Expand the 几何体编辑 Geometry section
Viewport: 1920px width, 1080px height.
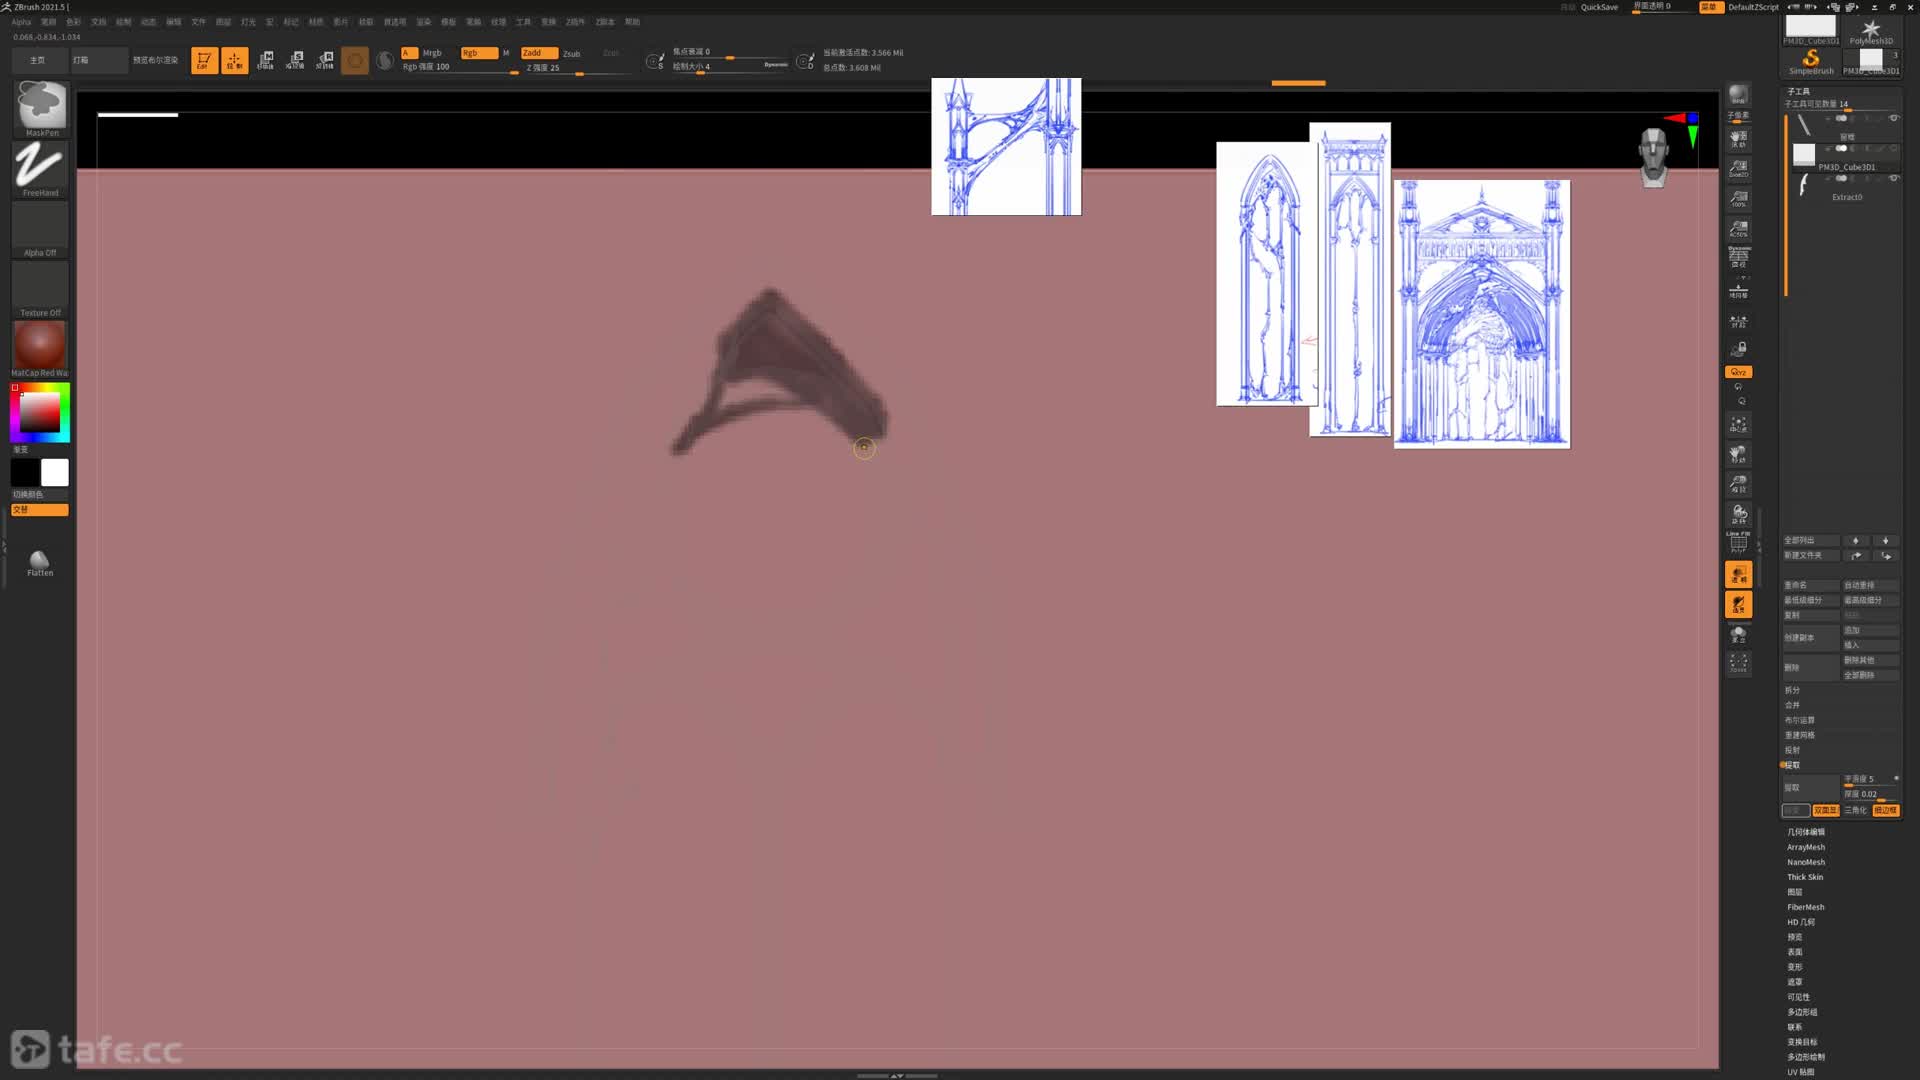pos(1806,832)
